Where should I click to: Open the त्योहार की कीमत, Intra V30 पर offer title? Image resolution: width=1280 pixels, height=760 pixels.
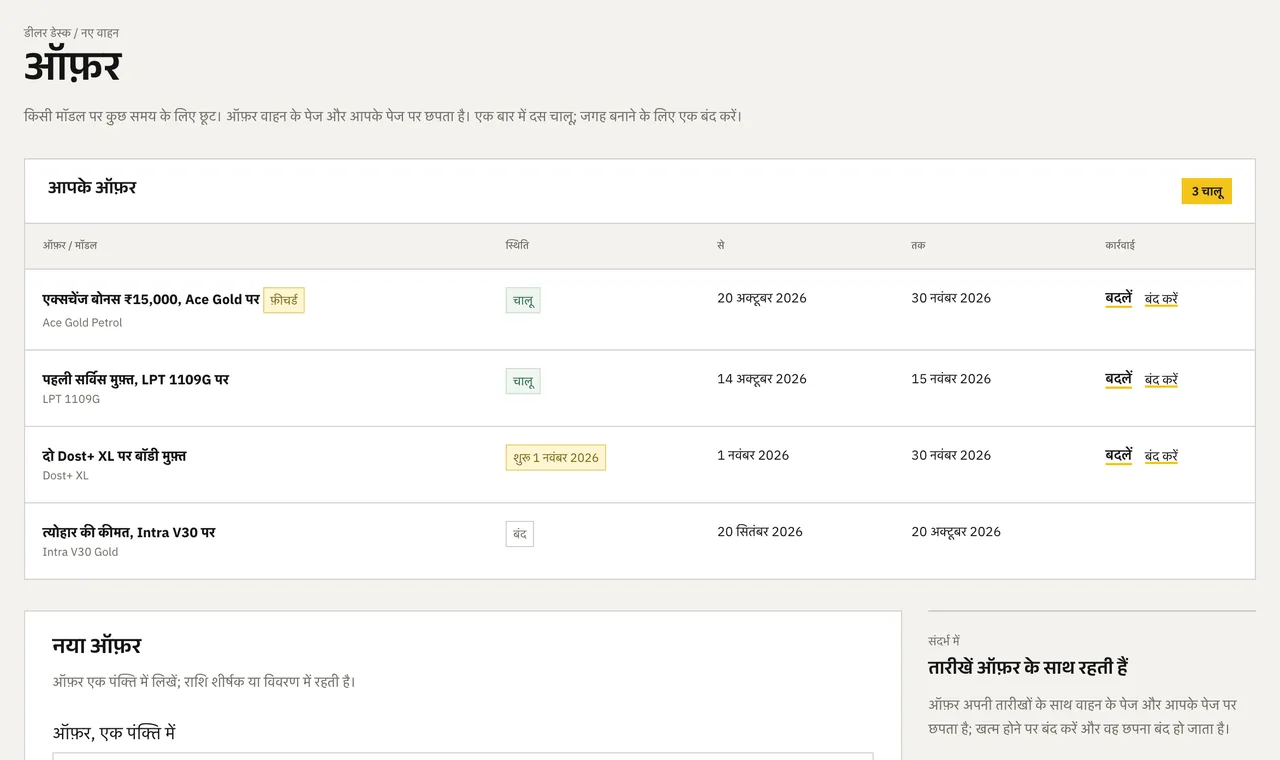click(x=129, y=532)
